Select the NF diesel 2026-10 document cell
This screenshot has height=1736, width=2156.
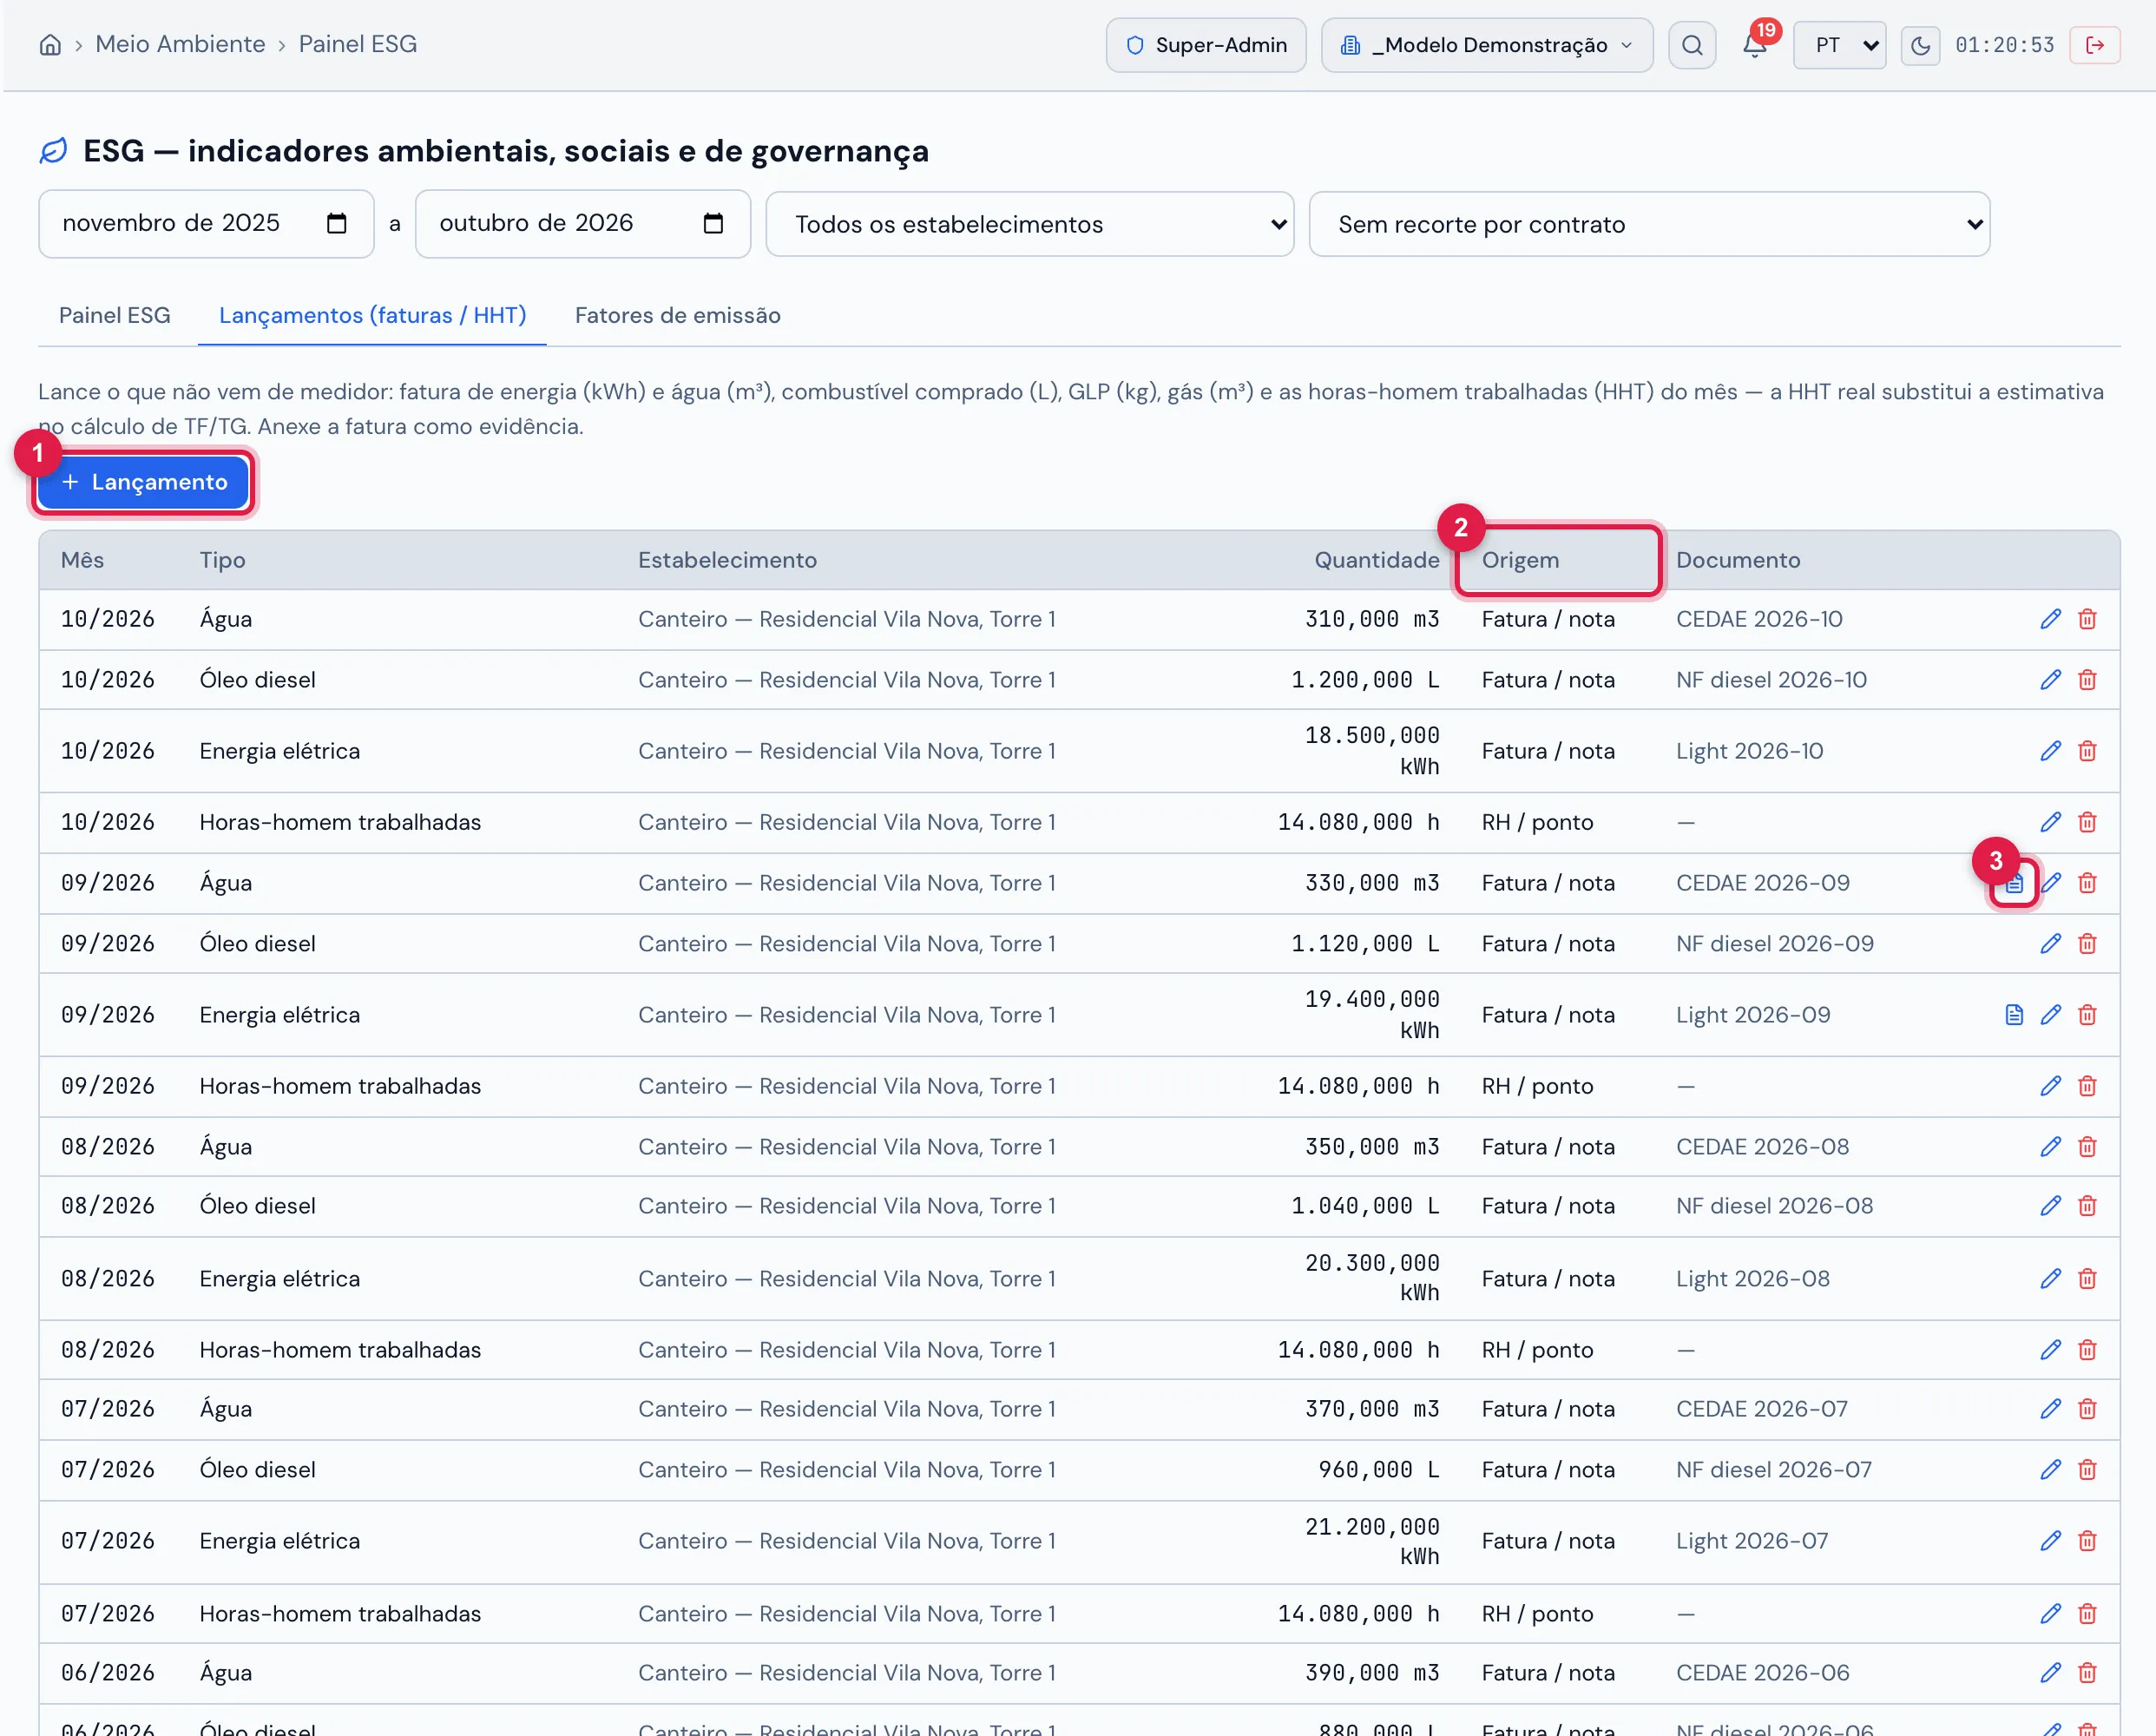click(1771, 680)
